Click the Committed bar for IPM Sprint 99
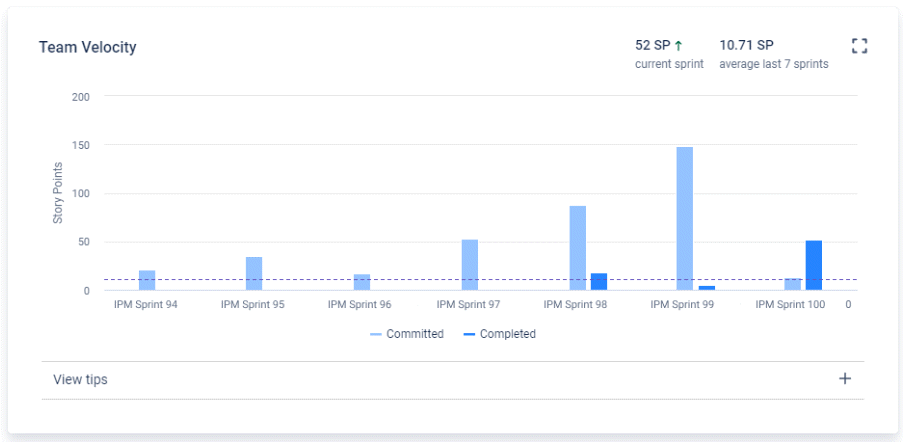903x442 pixels. point(685,218)
